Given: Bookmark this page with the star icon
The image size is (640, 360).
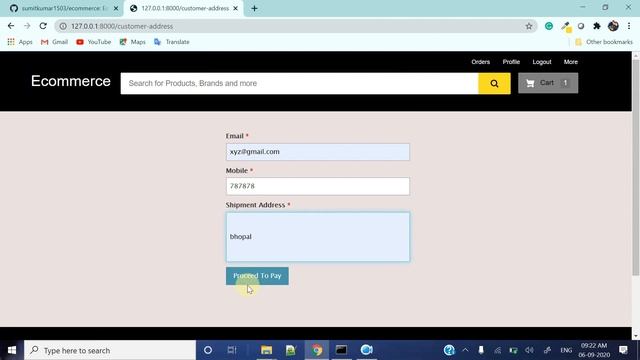Looking at the screenshot, I should [529, 26].
